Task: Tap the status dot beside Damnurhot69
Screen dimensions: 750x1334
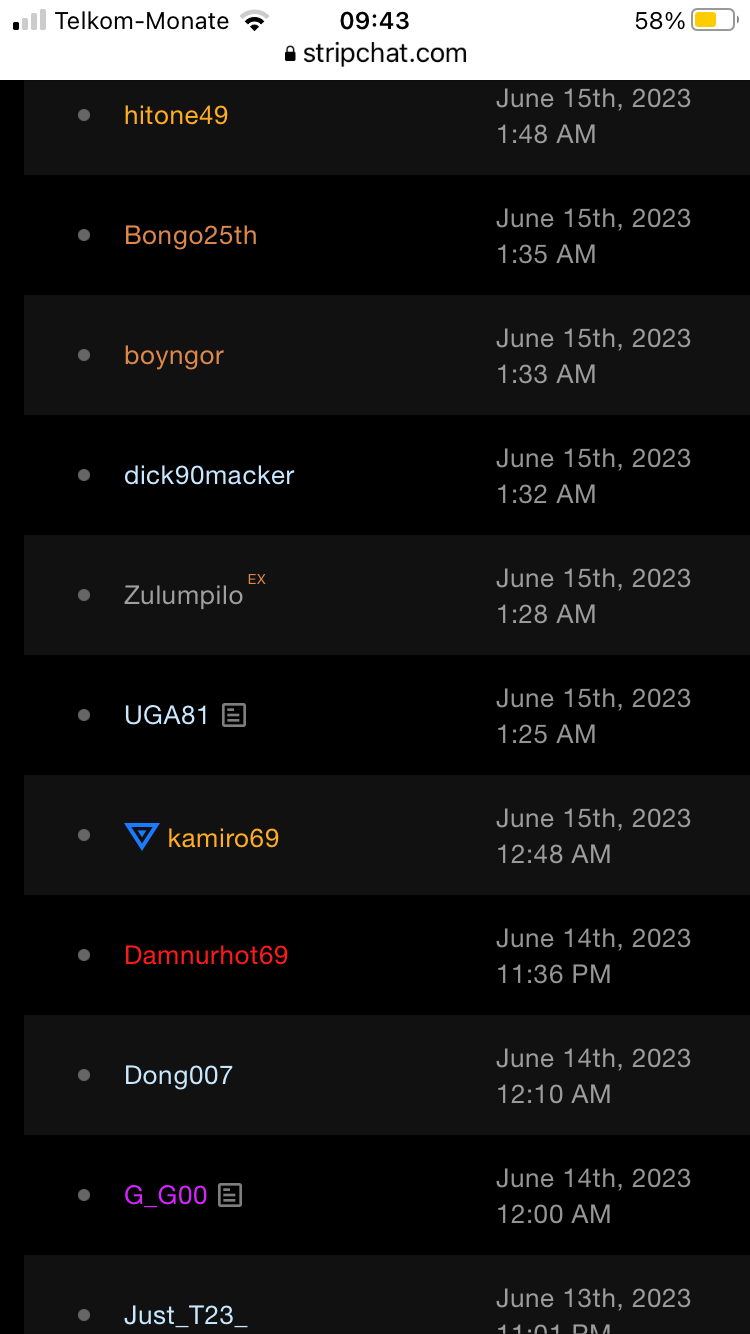Action: 84,955
